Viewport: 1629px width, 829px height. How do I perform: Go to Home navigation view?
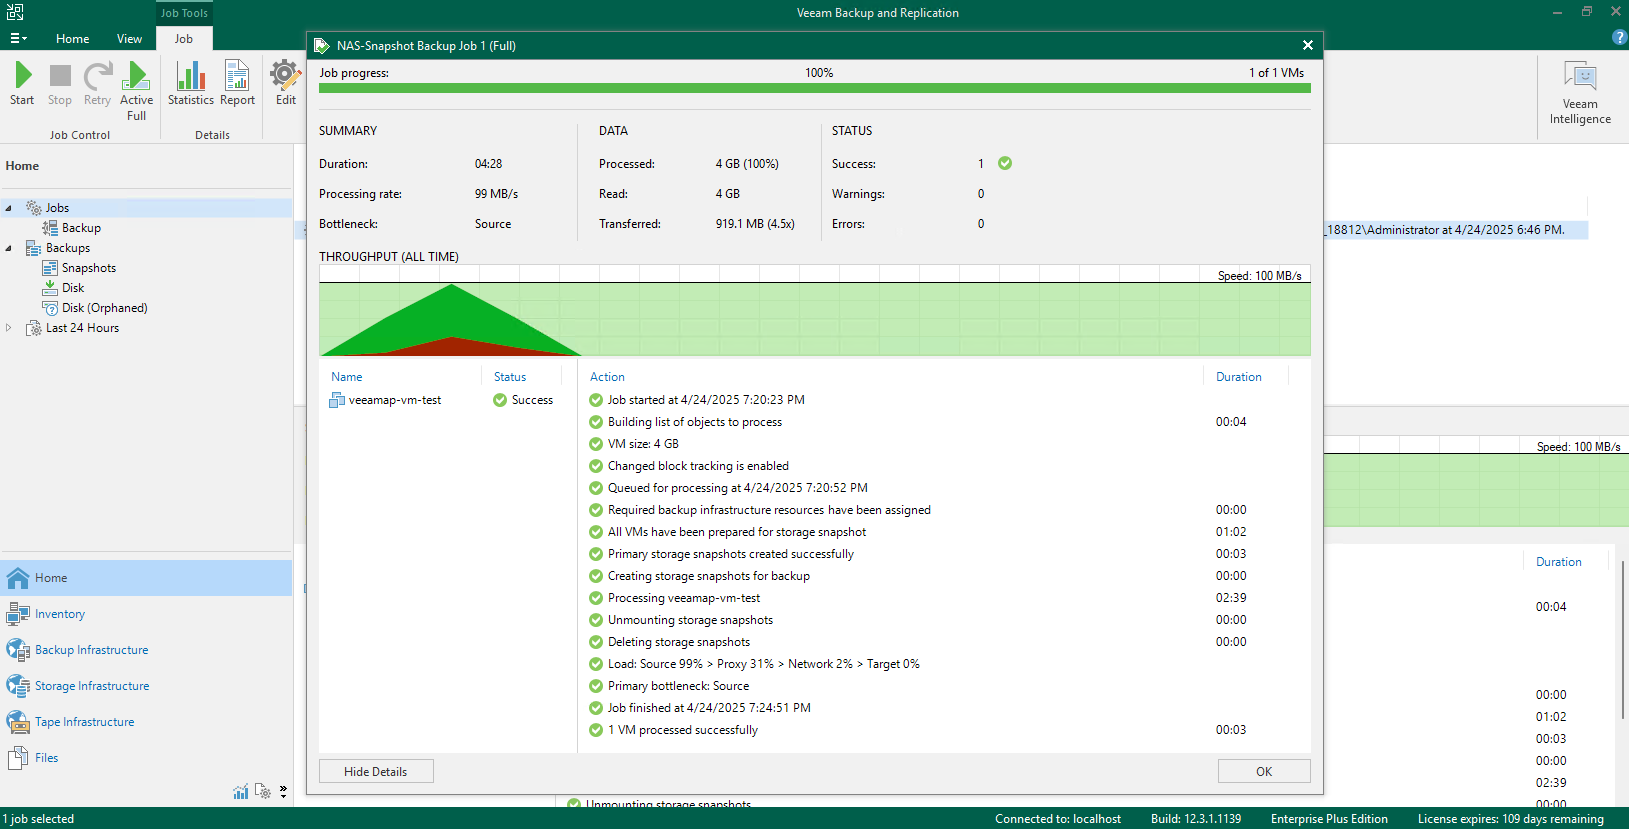pos(147,578)
